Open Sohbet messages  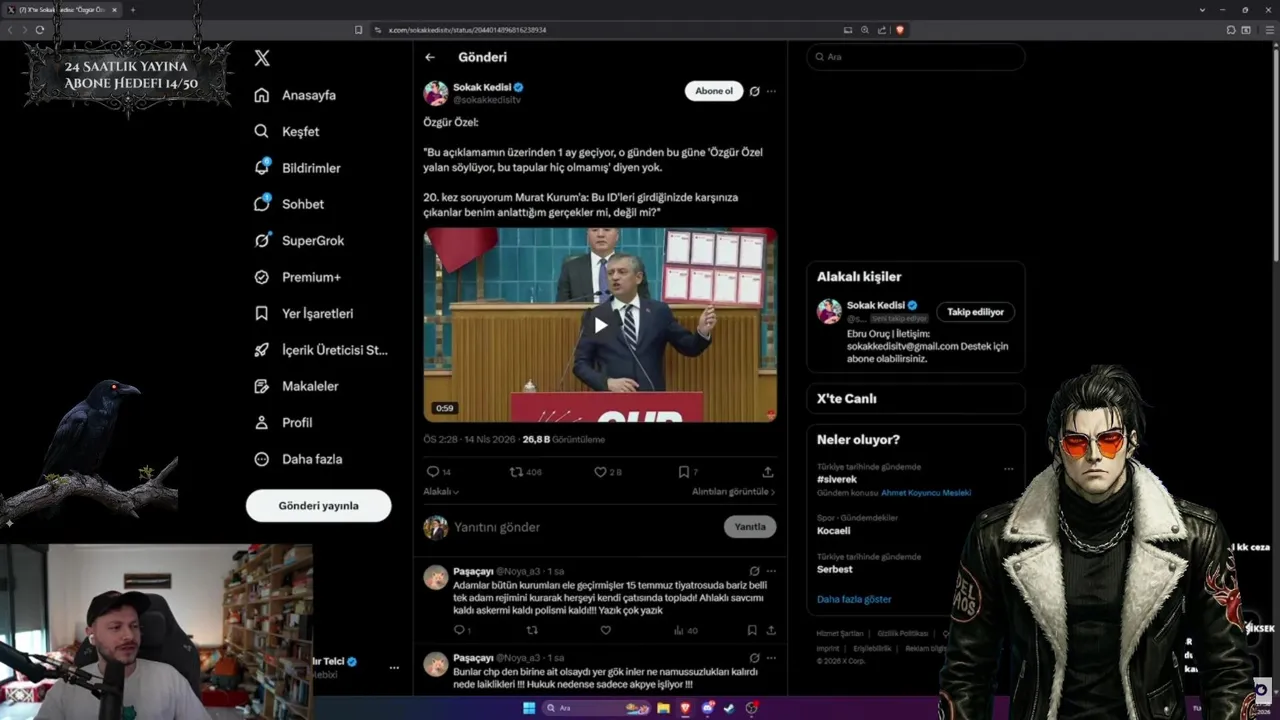(x=289, y=204)
